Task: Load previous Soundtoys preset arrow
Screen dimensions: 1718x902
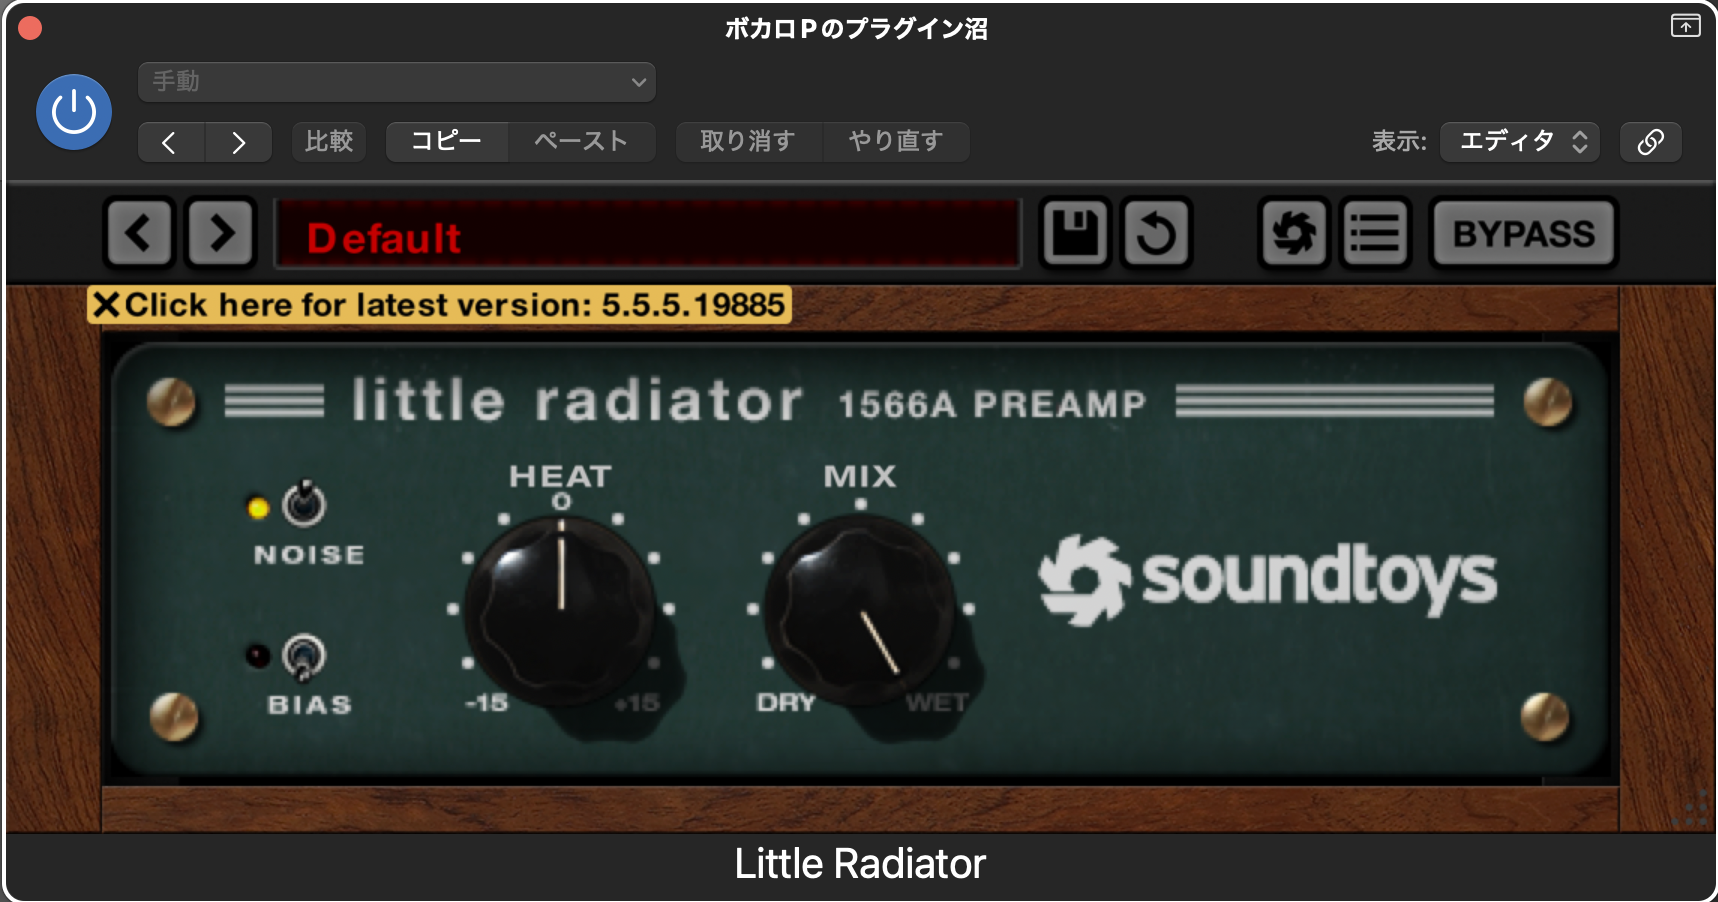Action: pyautogui.click(x=139, y=234)
